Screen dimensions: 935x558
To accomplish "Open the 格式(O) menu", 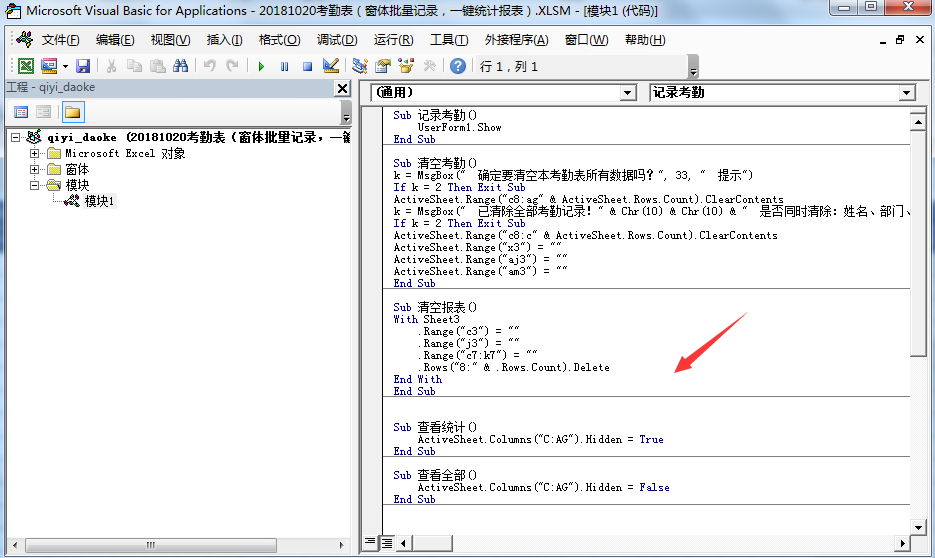I will [x=279, y=40].
